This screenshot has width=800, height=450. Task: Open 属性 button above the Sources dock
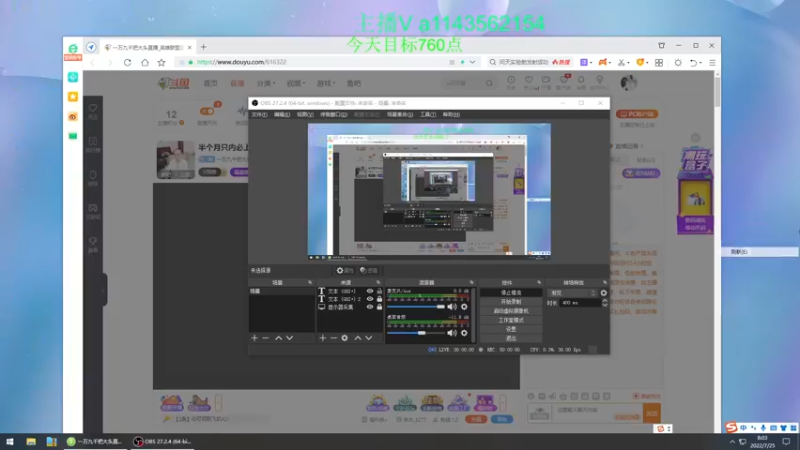pyautogui.click(x=345, y=270)
